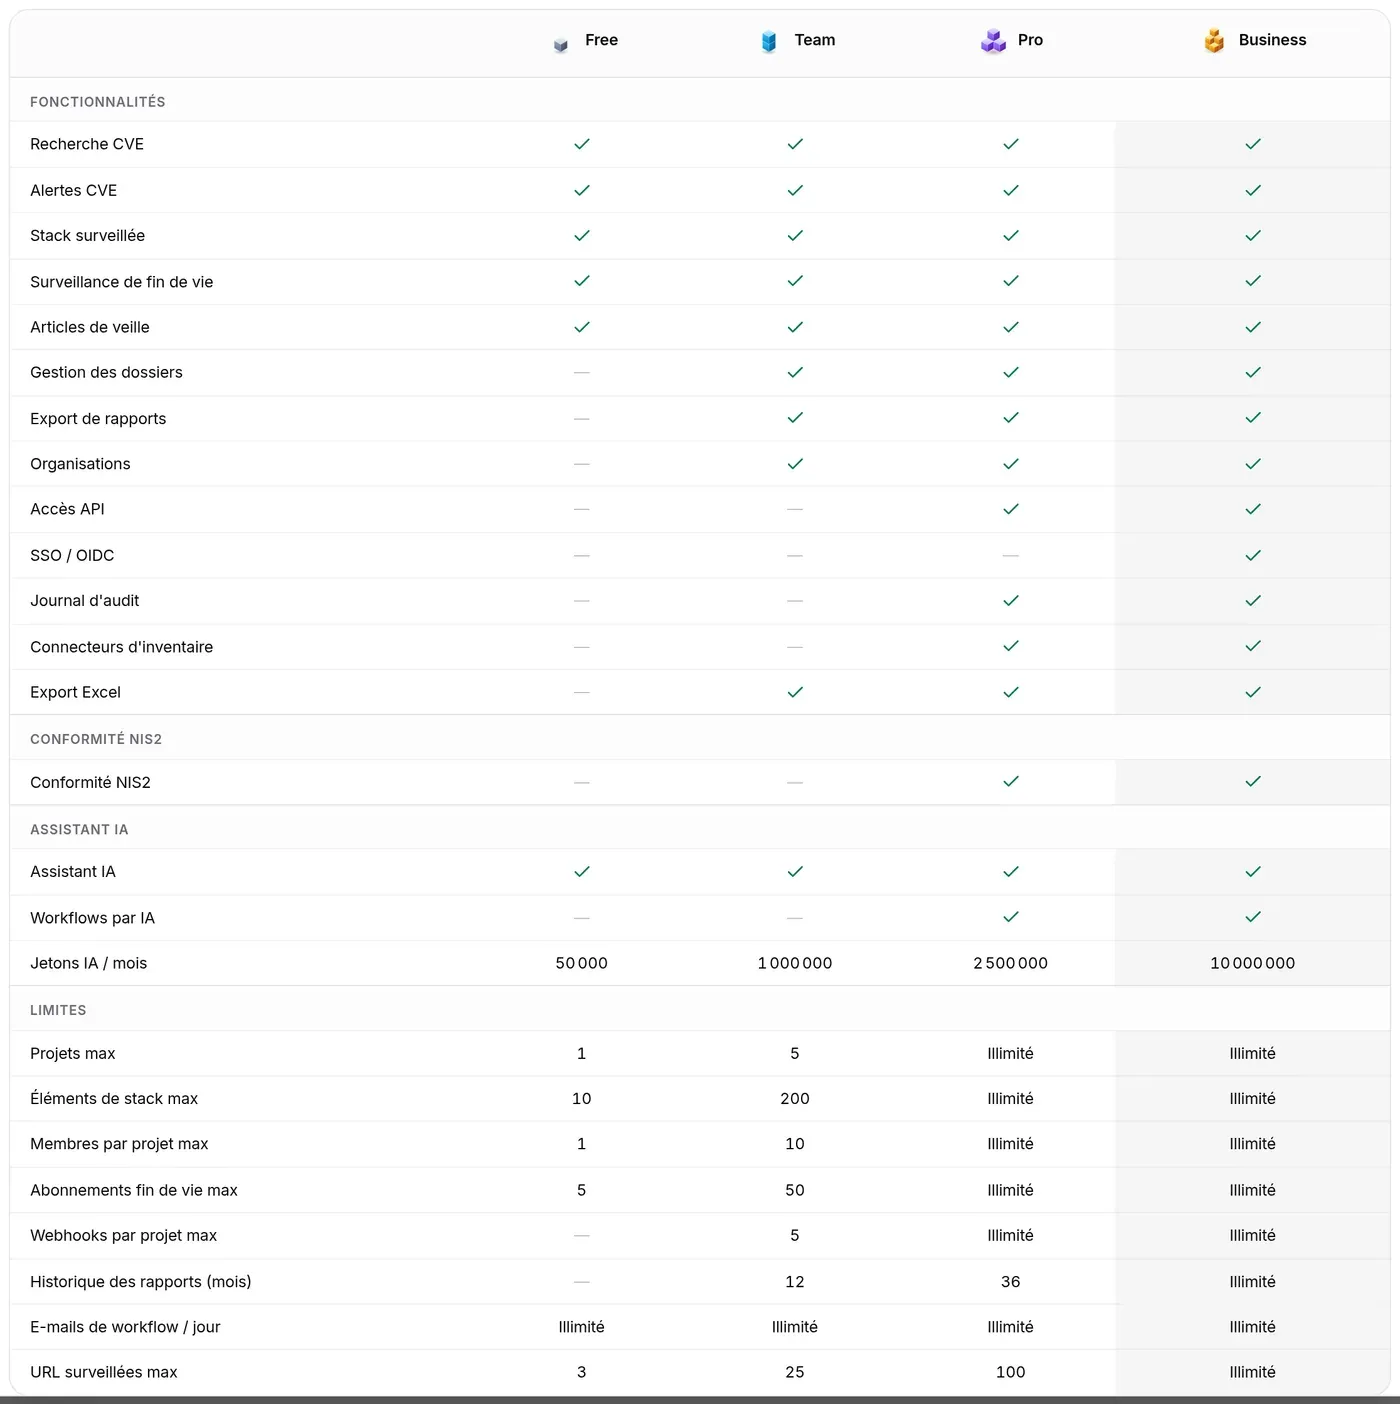1400x1404 pixels.
Task: Click the 10 000 000 tokens value under Business
Action: tap(1253, 963)
